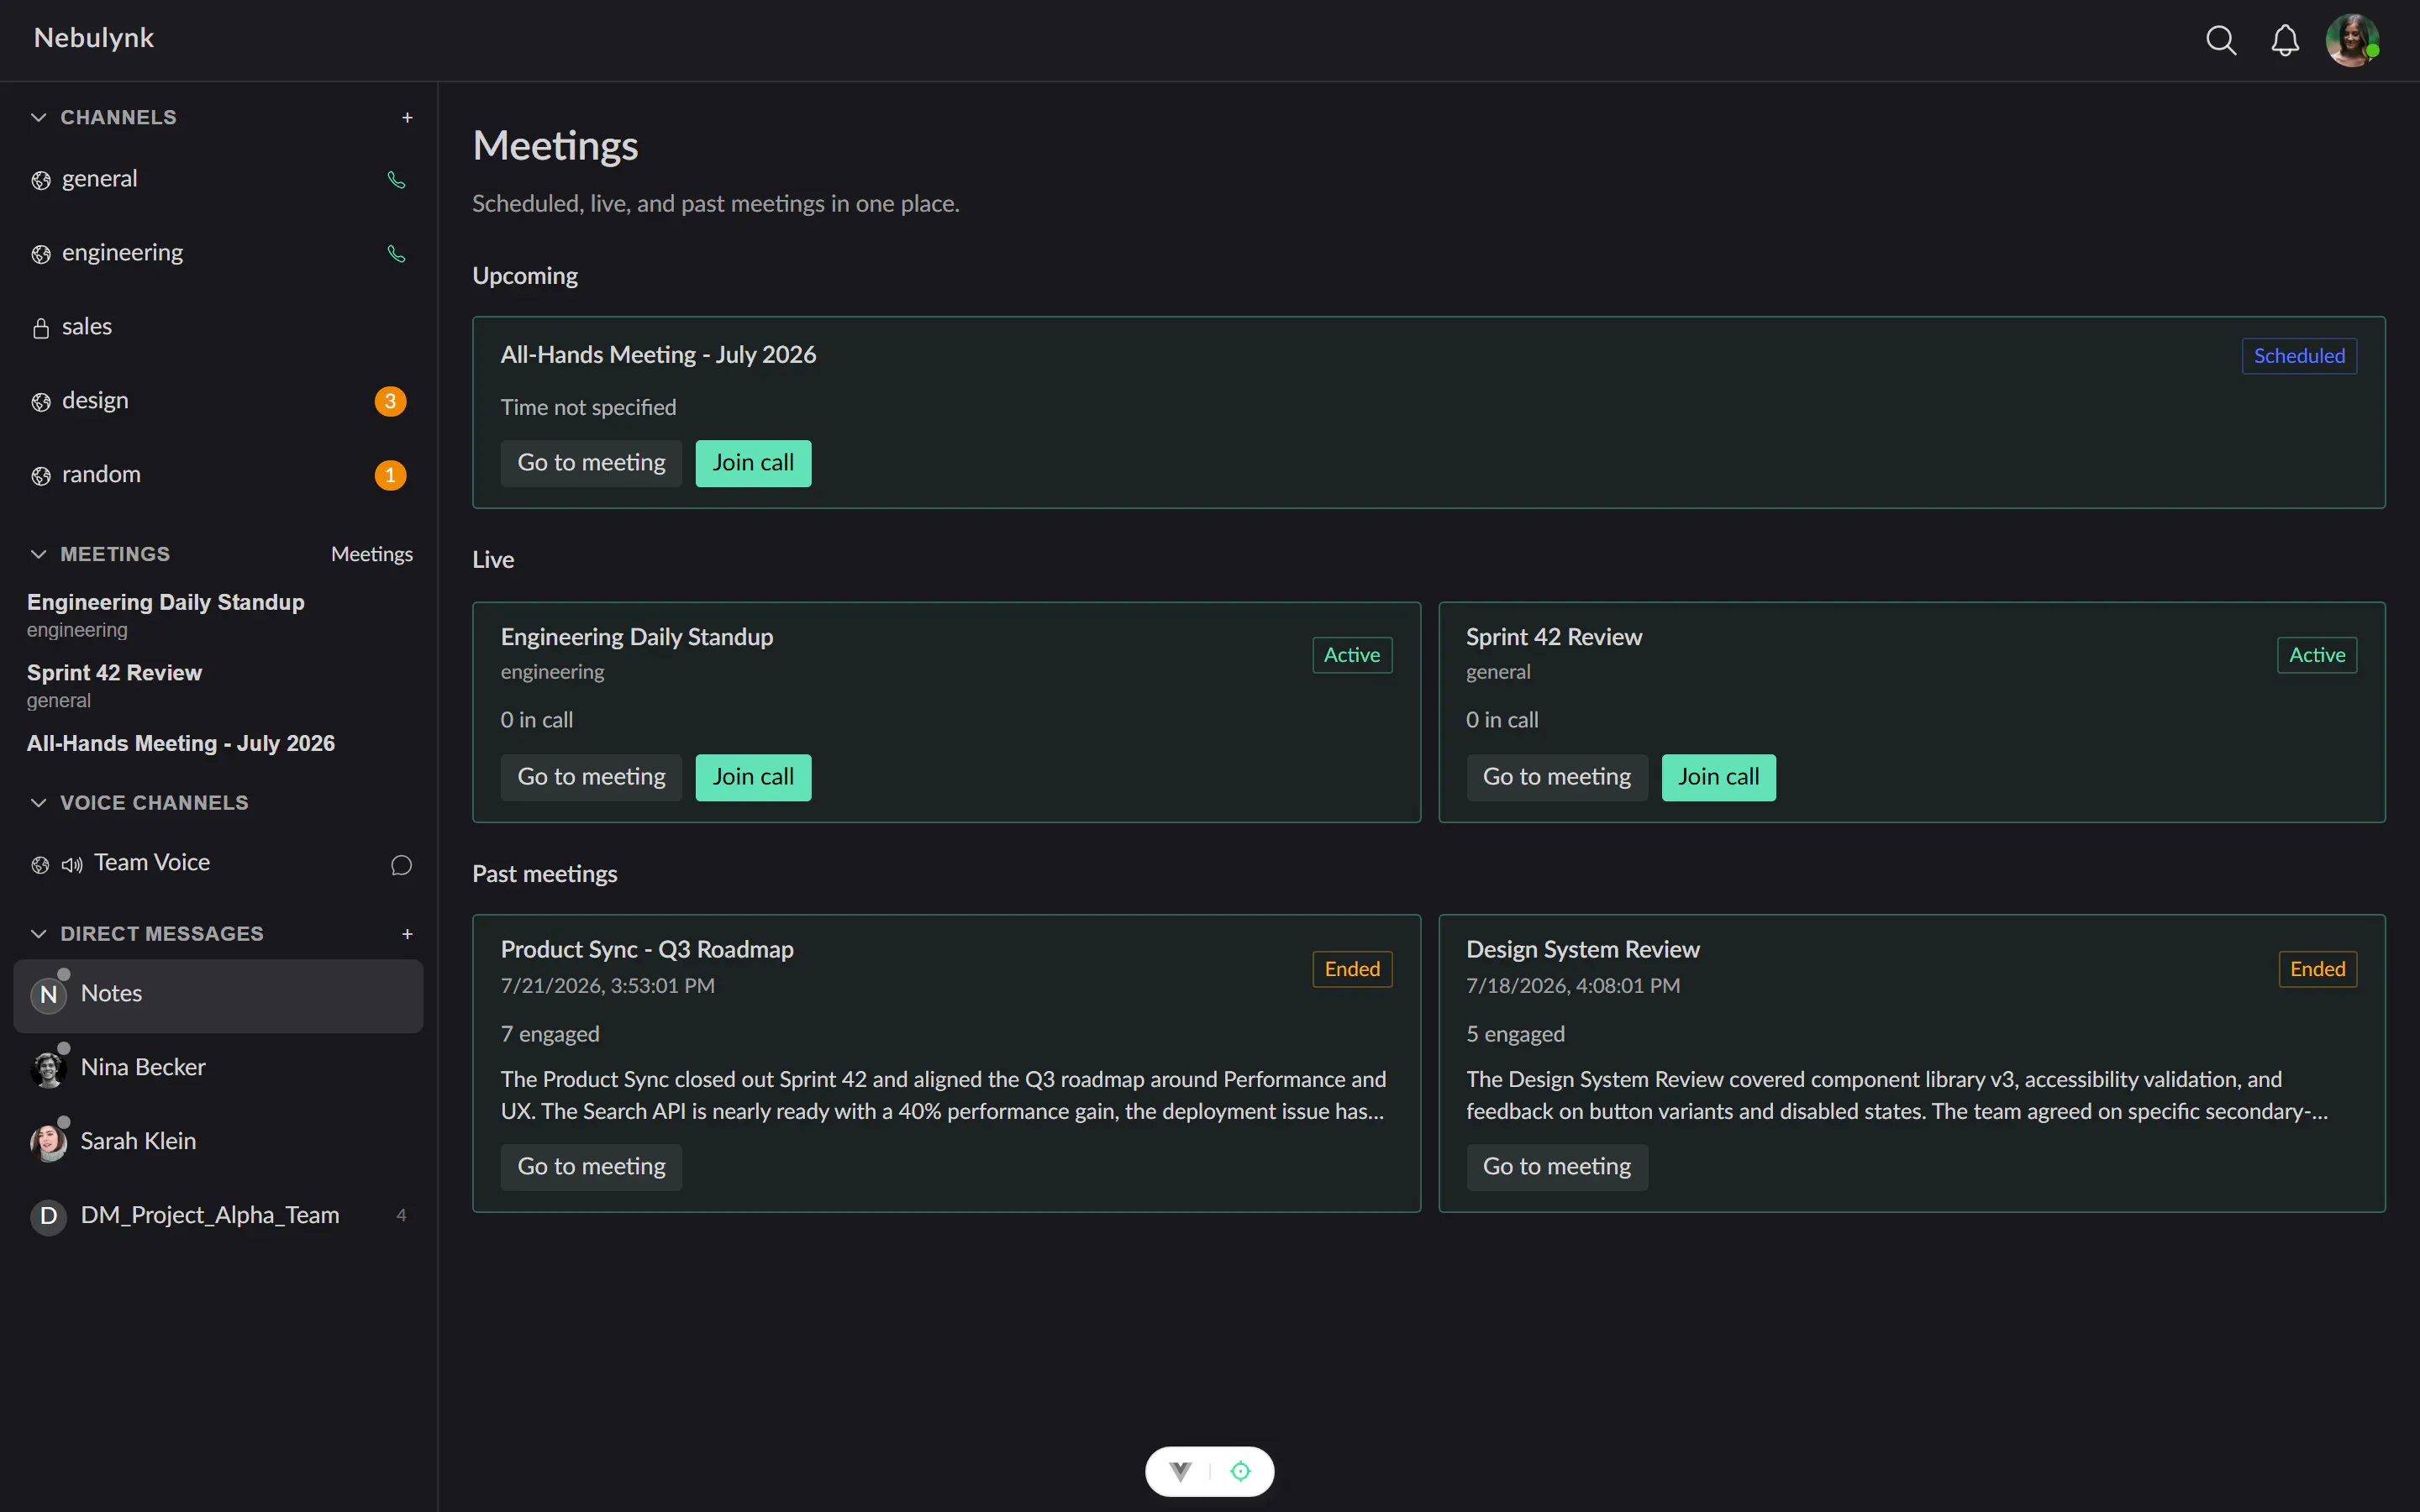Open the Meetings link in sidebar
Image resolution: width=2420 pixels, height=1512 pixels.
click(372, 554)
